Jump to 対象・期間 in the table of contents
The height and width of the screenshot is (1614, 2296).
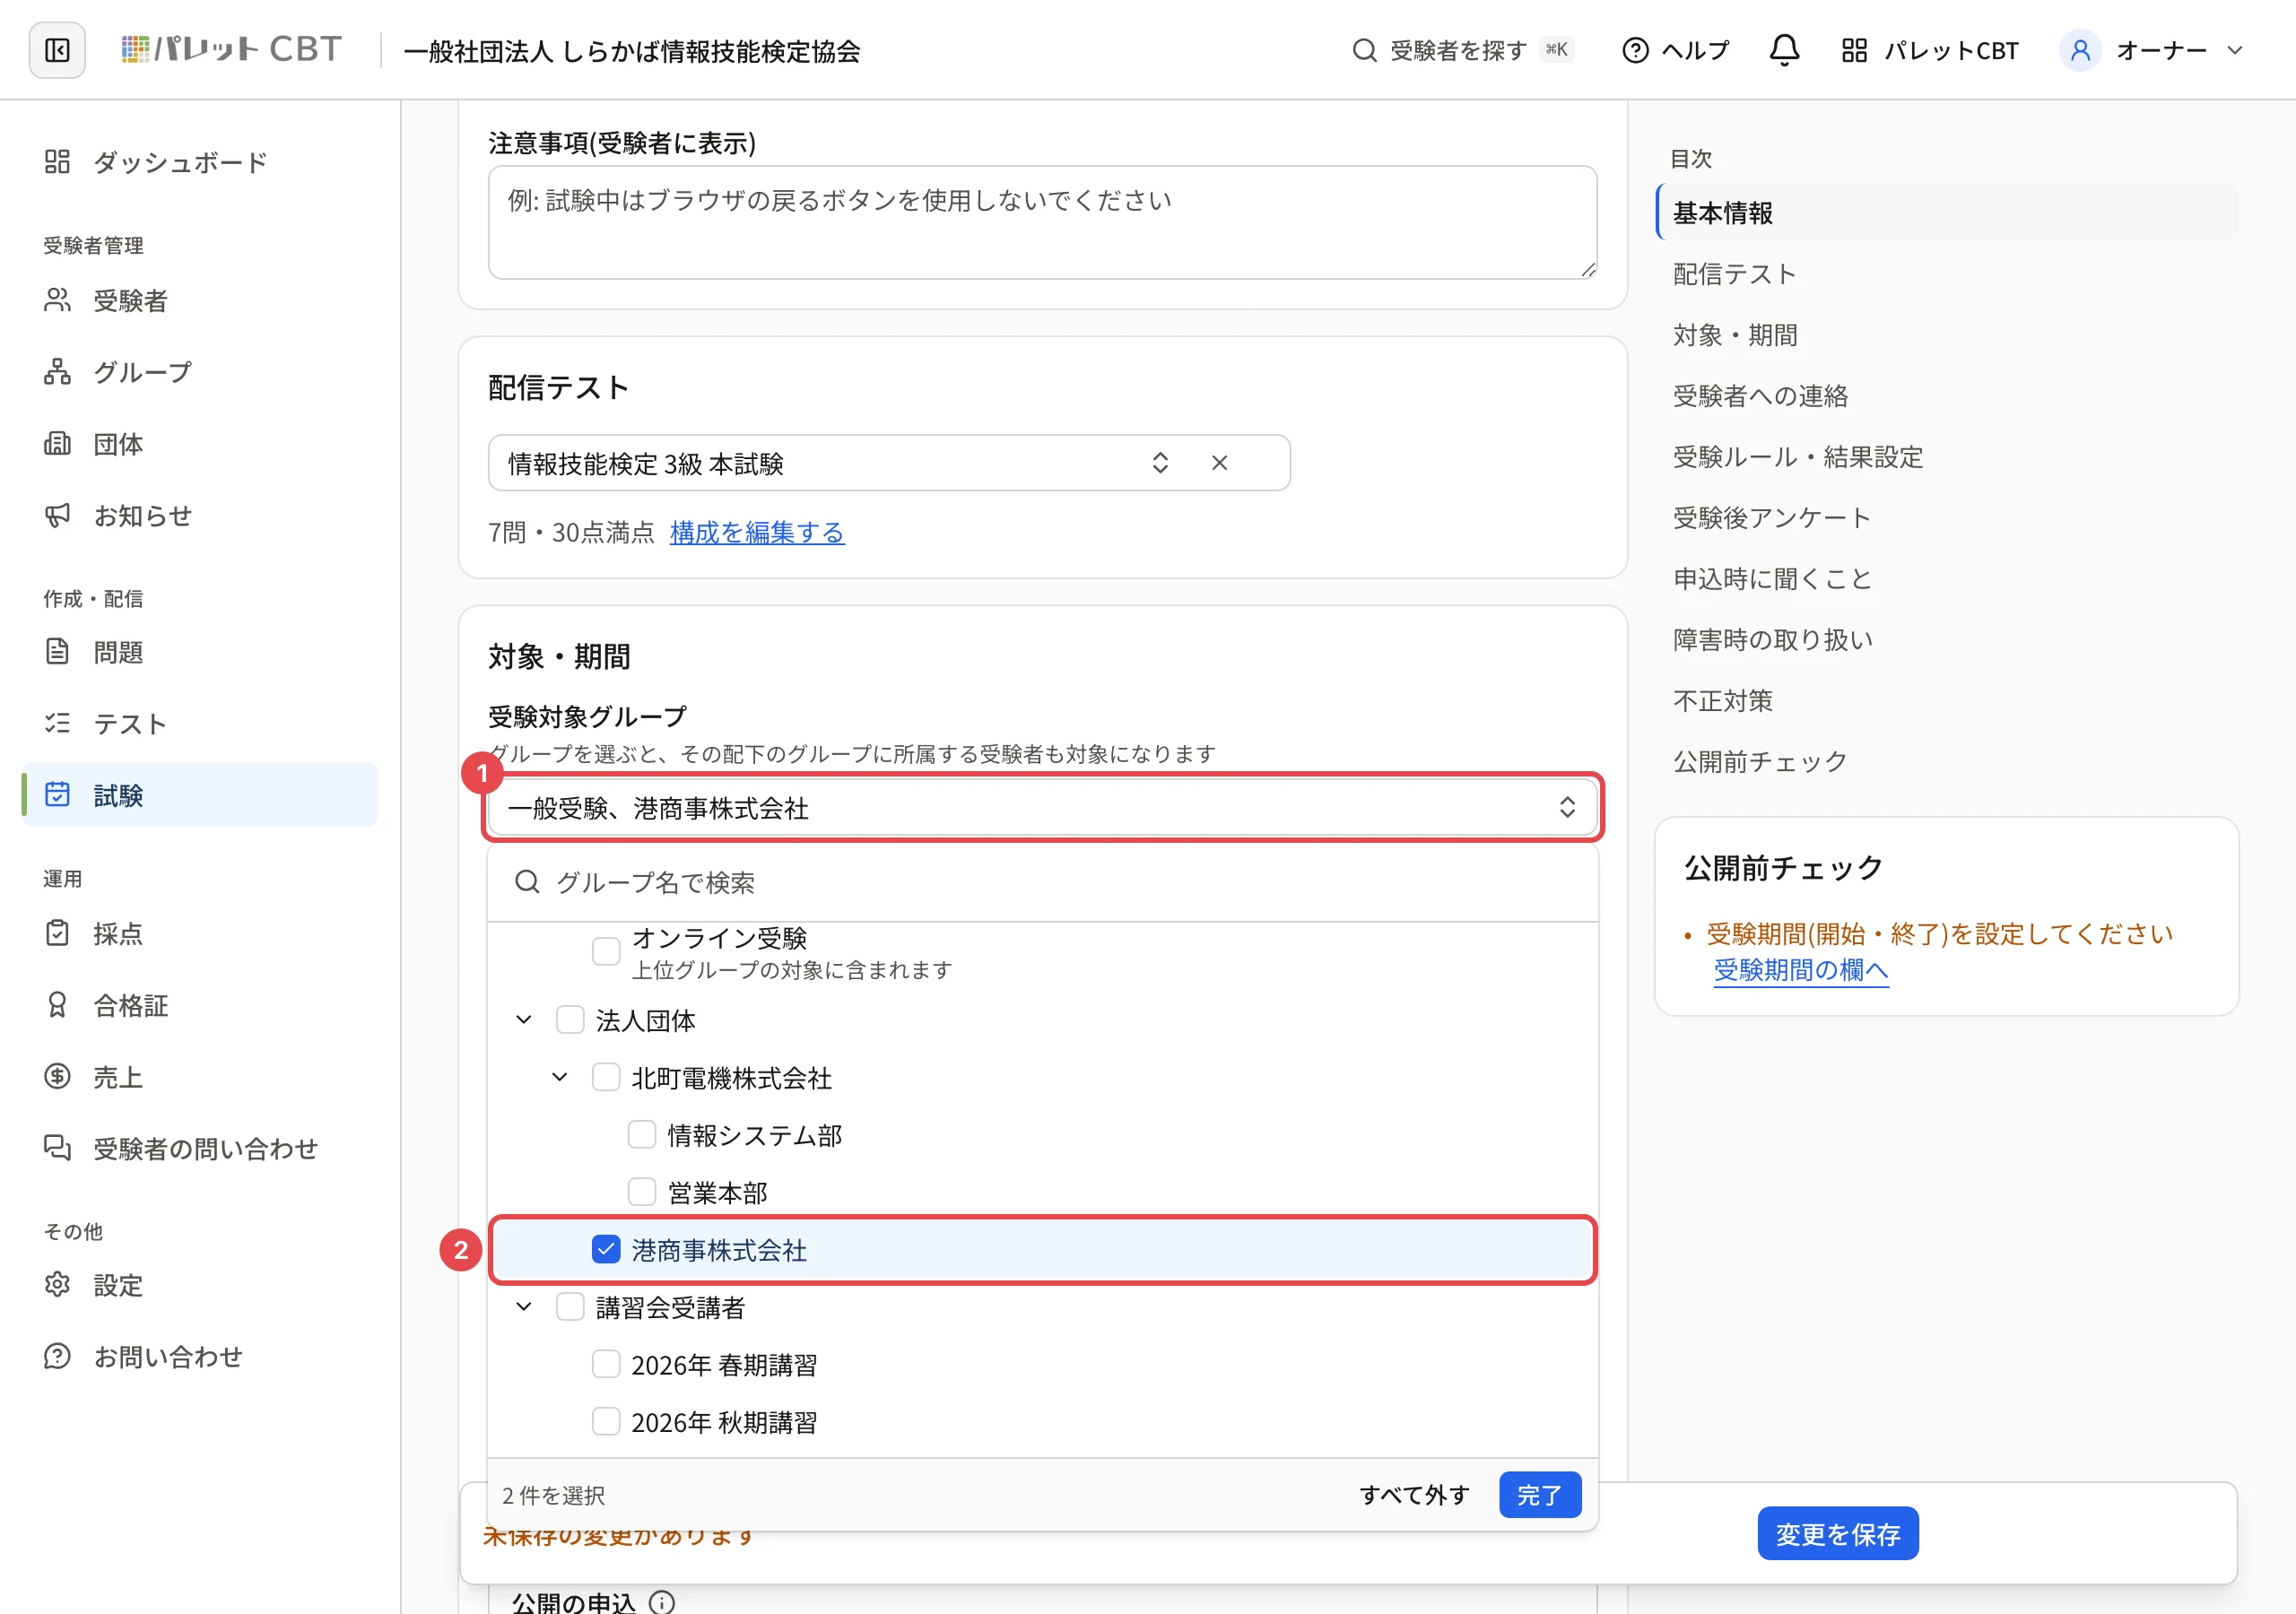tap(1735, 335)
